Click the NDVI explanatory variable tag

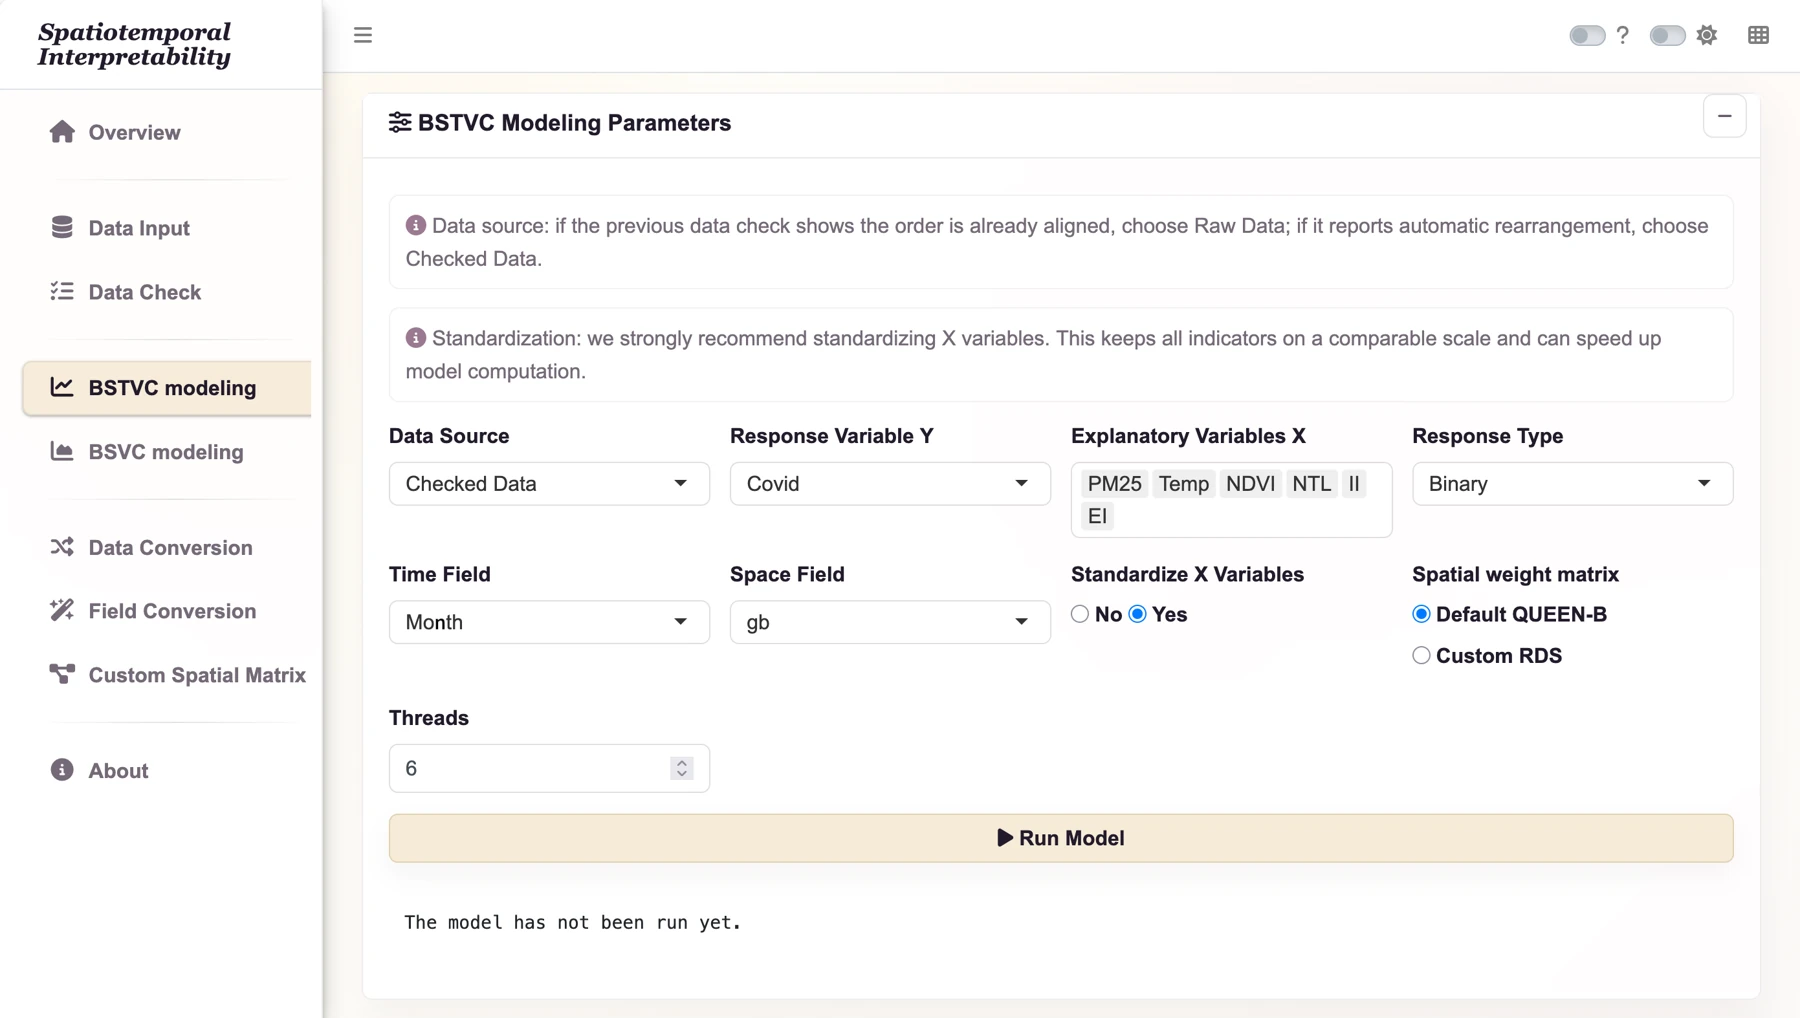coord(1250,484)
